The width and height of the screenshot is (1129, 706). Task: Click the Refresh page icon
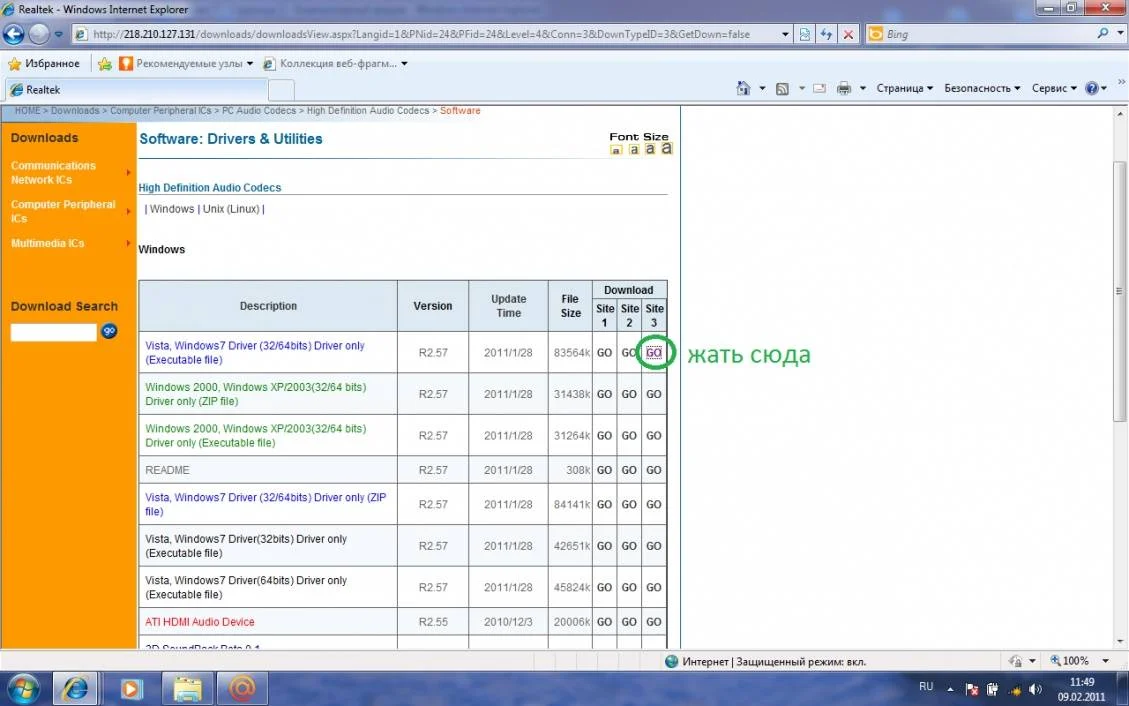[827, 34]
